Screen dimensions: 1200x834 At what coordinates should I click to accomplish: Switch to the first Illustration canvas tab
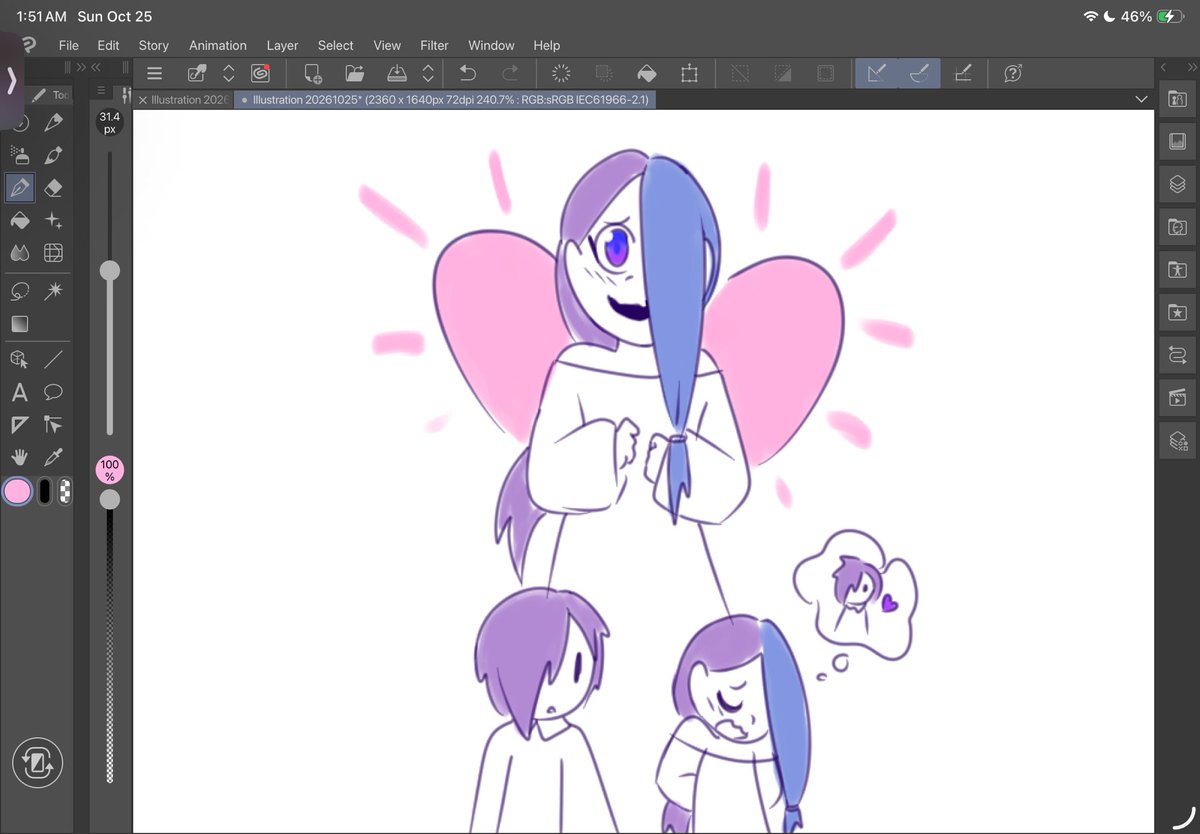pyautogui.click(x=184, y=100)
